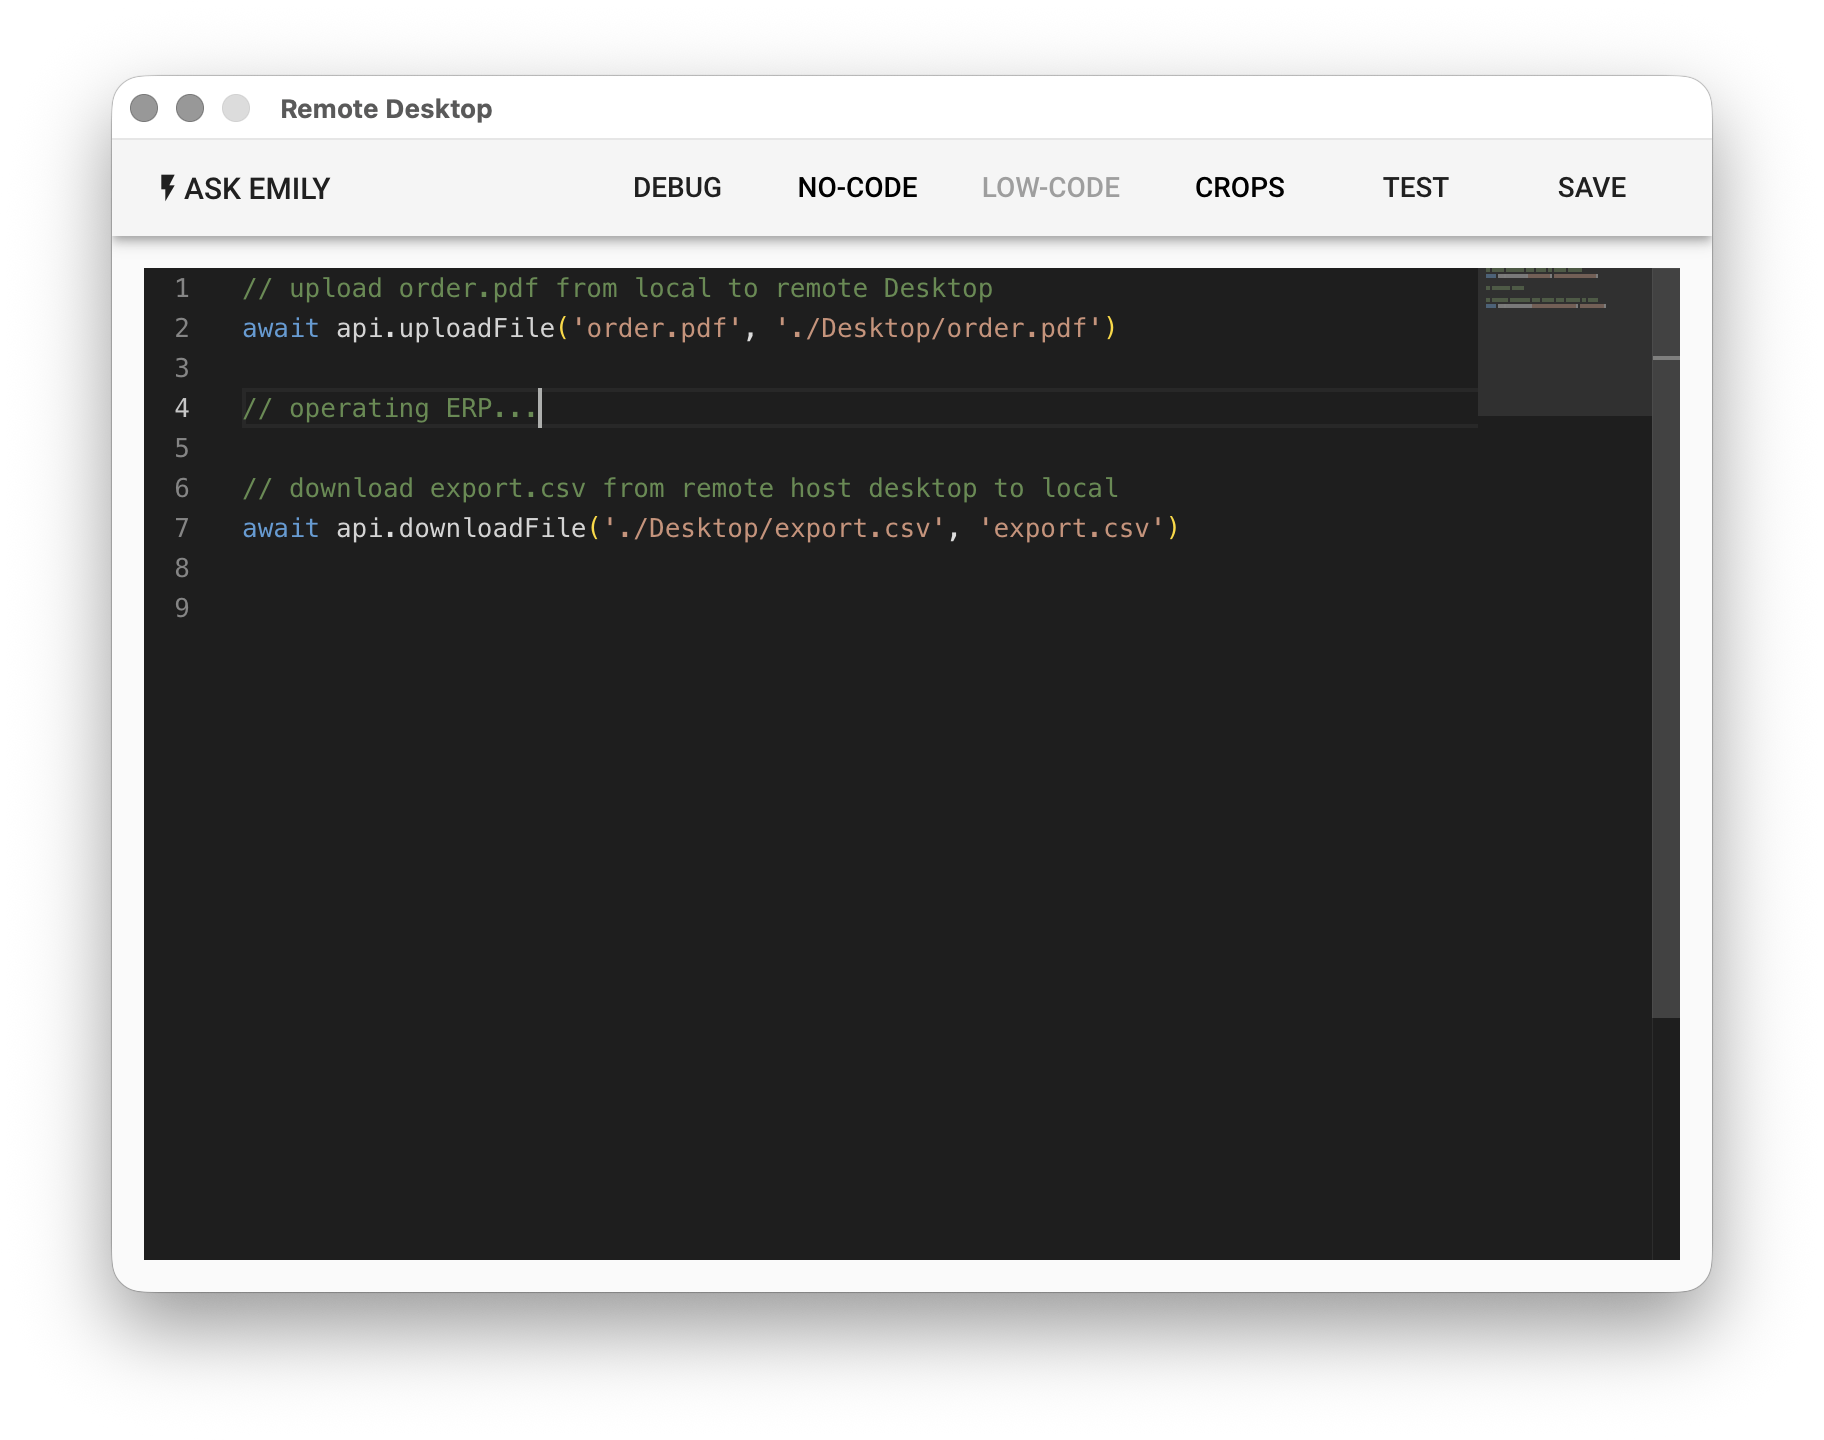Click the comment '// operating ERP...'

coord(390,408)
